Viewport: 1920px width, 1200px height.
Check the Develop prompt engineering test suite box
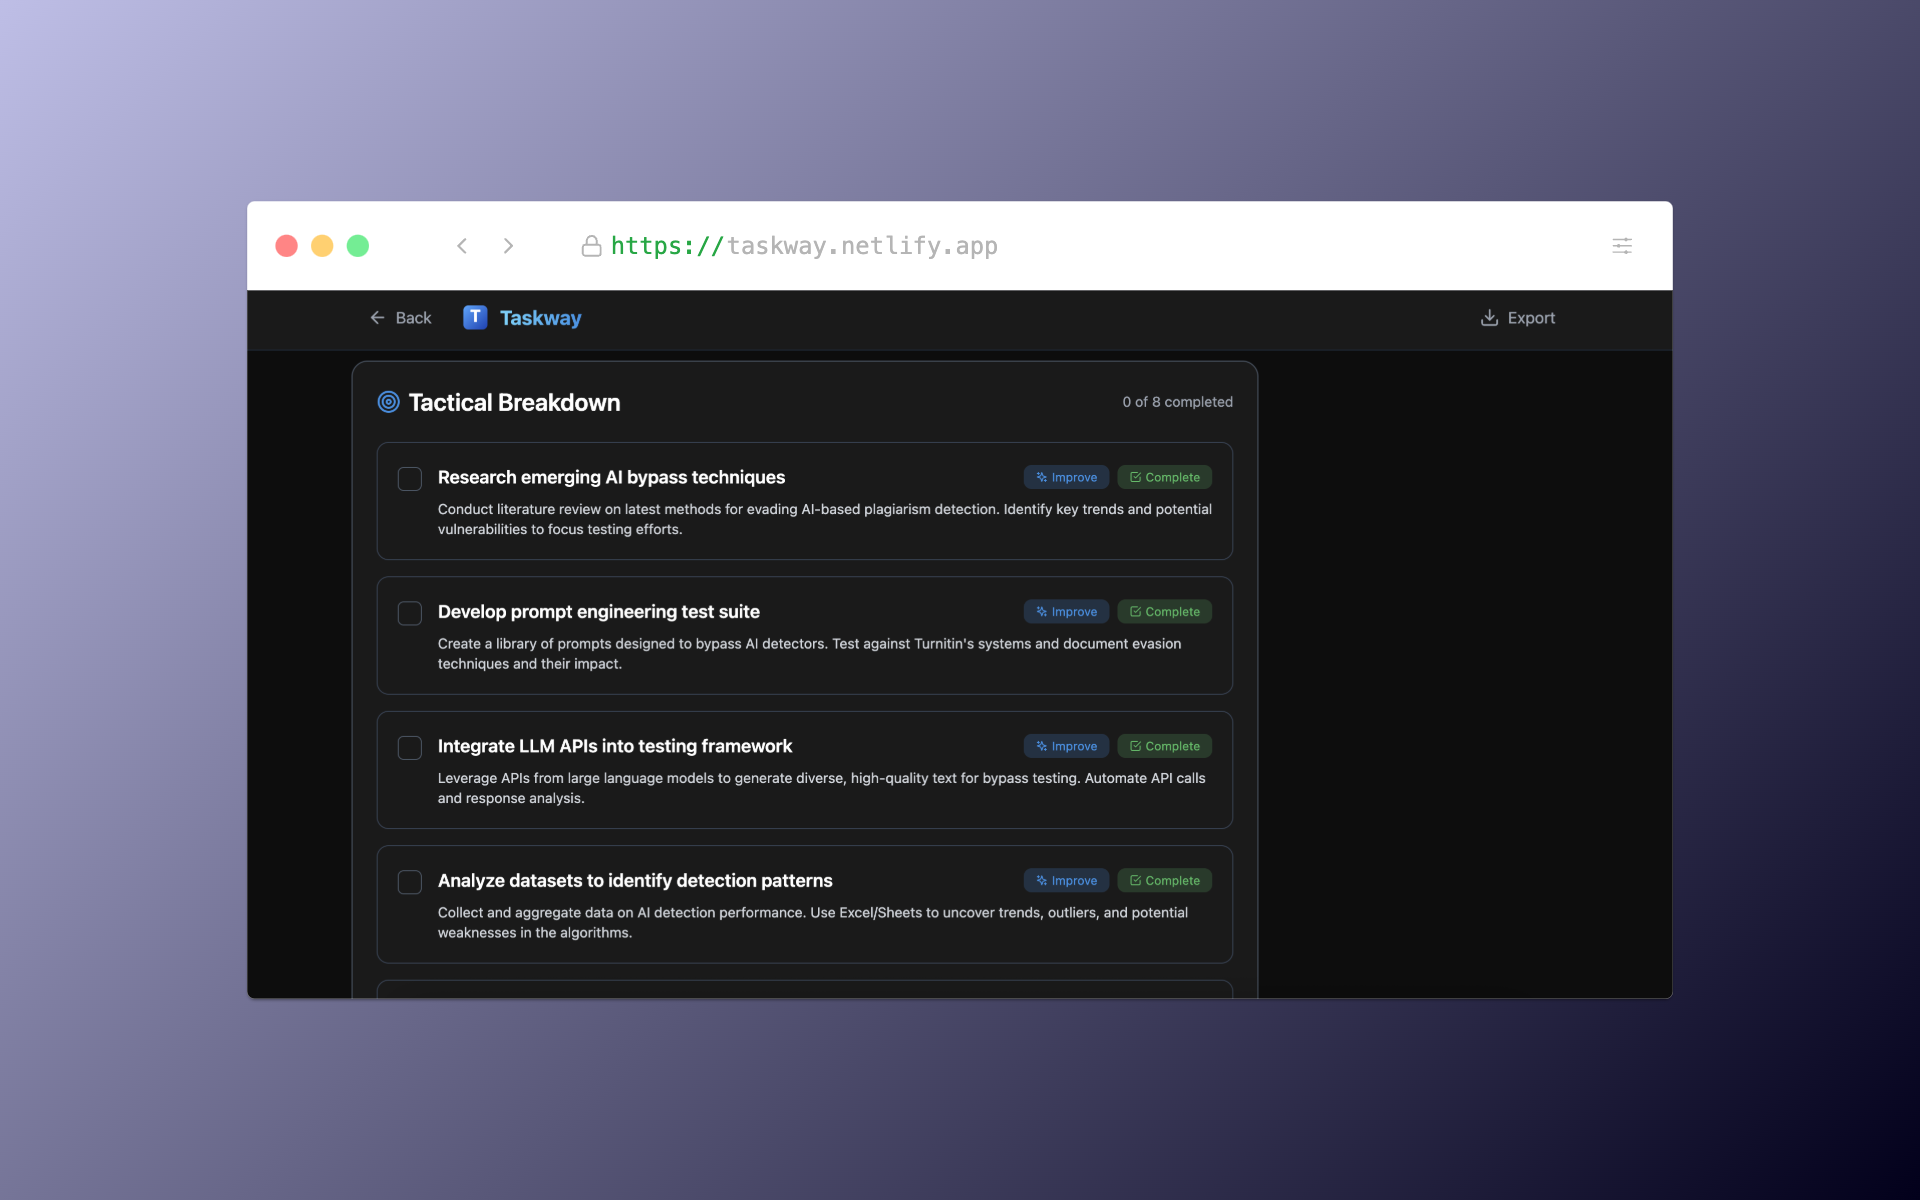(x=410, y=613)
